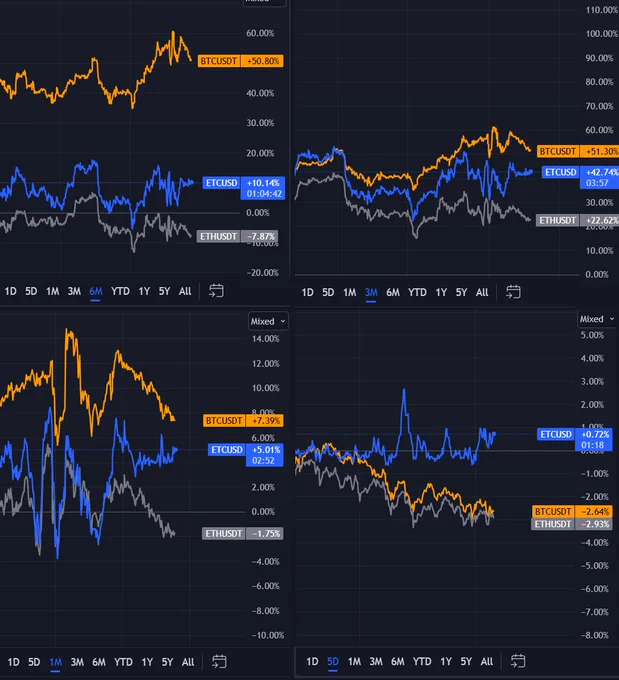Select 3M range in top-left chart
Screen dimensions: 619x680
(x=74, y=291)
